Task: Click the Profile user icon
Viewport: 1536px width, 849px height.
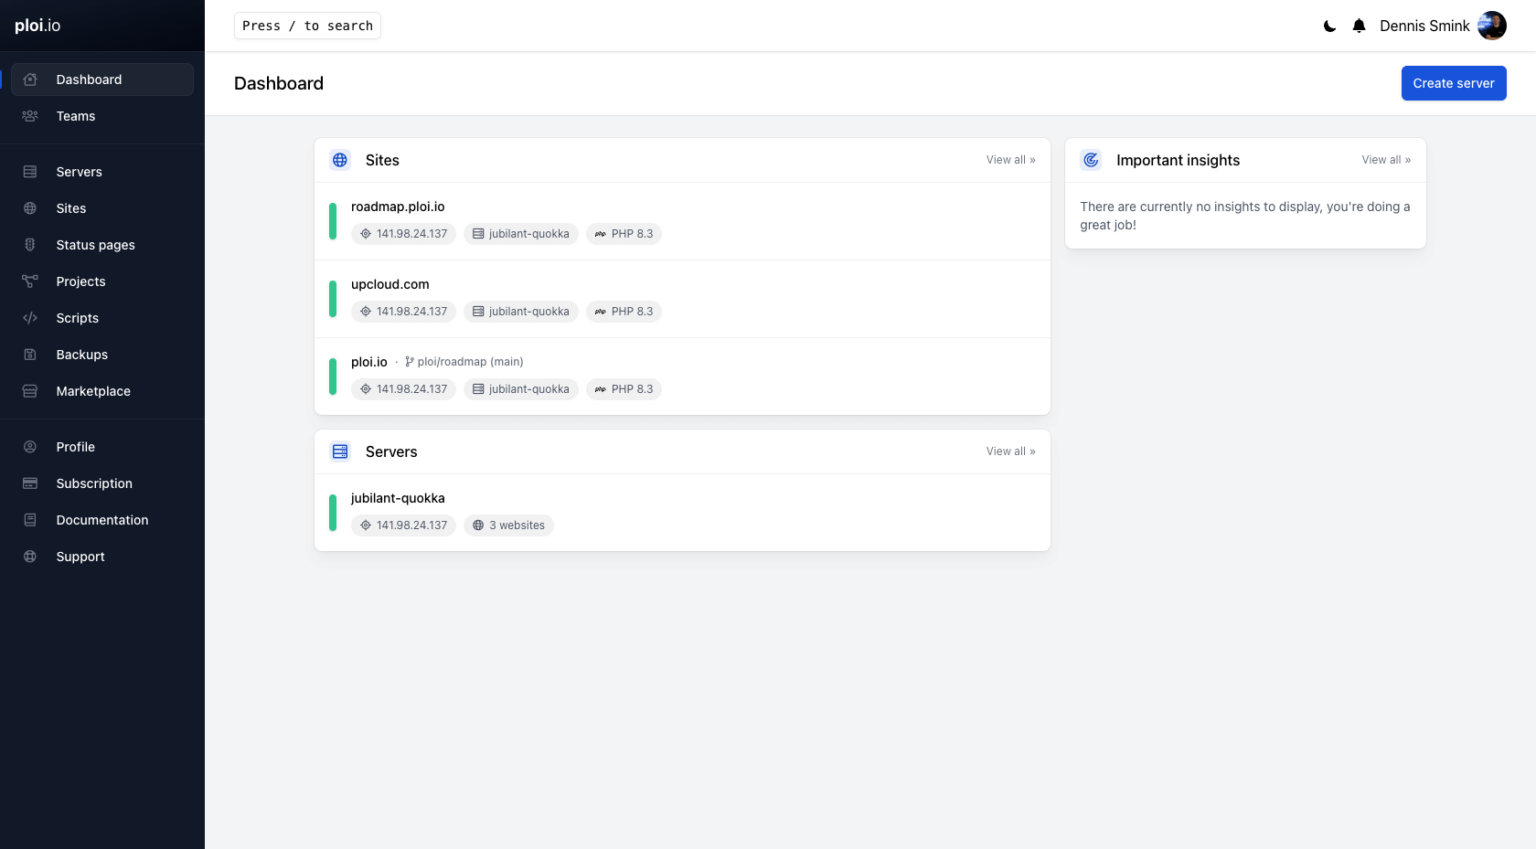Action: [30, 447]
